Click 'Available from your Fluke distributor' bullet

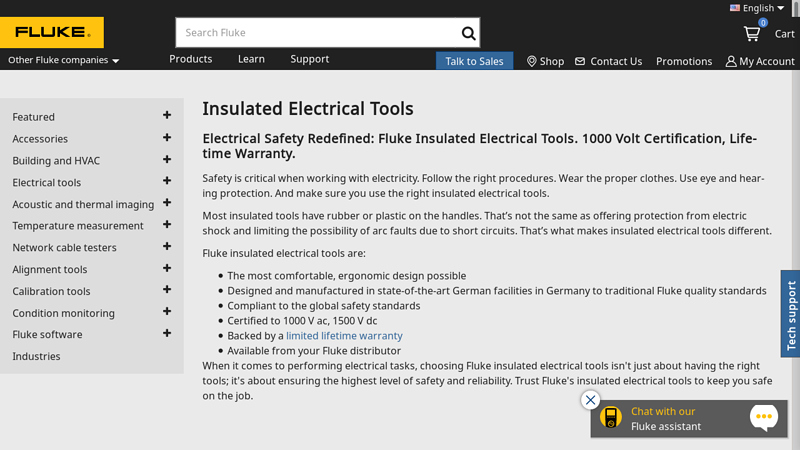[314, 351]
